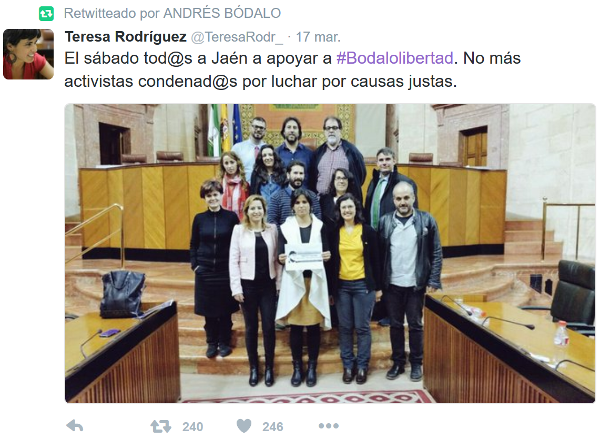Open the Teresa Rodríguez display name link
The height and width of the screenshot is (439, 600).
coord(126,37)
